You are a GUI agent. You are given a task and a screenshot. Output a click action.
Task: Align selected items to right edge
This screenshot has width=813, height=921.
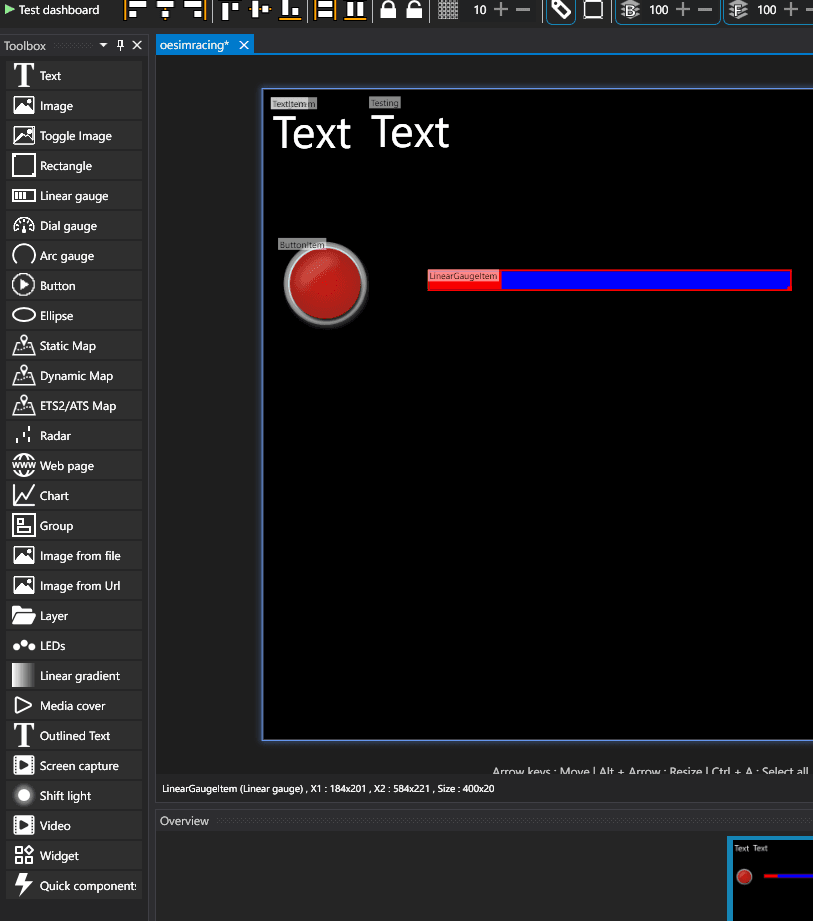[194, 10]
